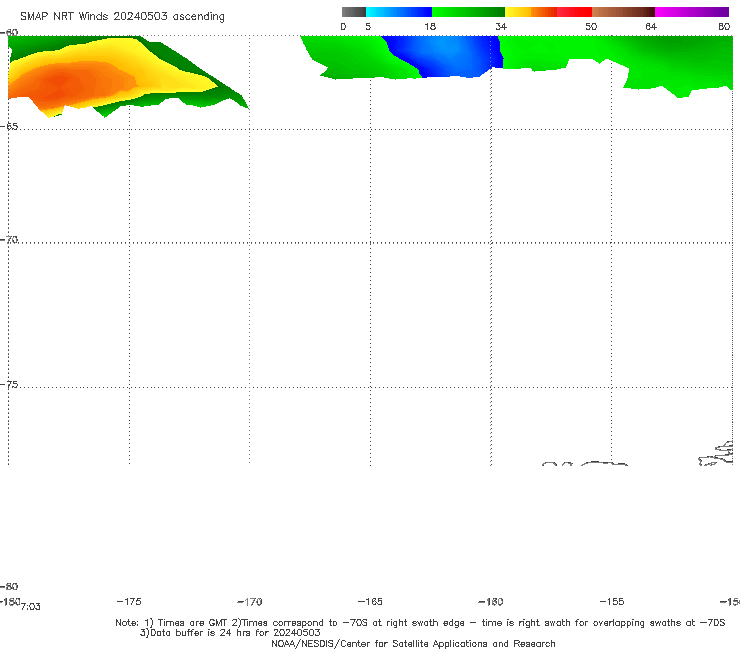Image resolution: width=740 pixels, height=650 pixels.
Task: Click the blue low-wind region on the map
Action: point(444,56)
